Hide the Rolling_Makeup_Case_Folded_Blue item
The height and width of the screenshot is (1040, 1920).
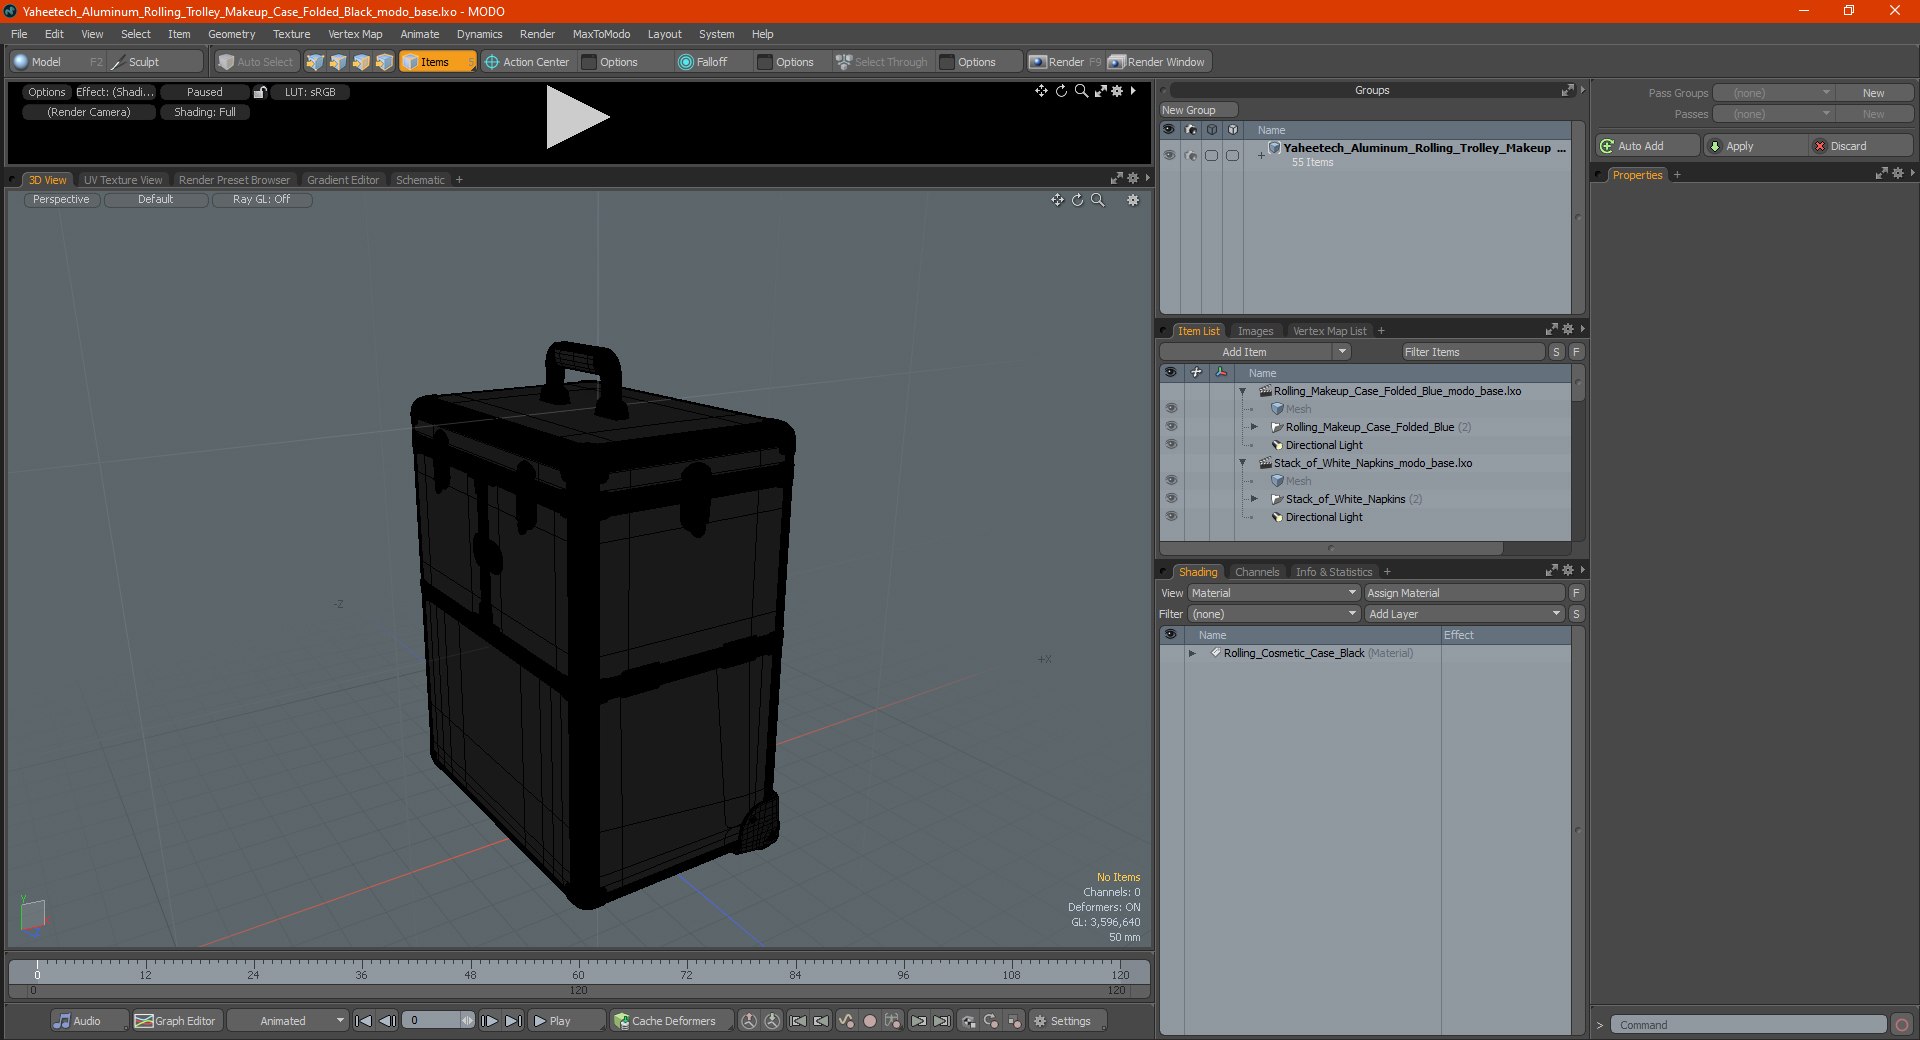[1170, 427]
